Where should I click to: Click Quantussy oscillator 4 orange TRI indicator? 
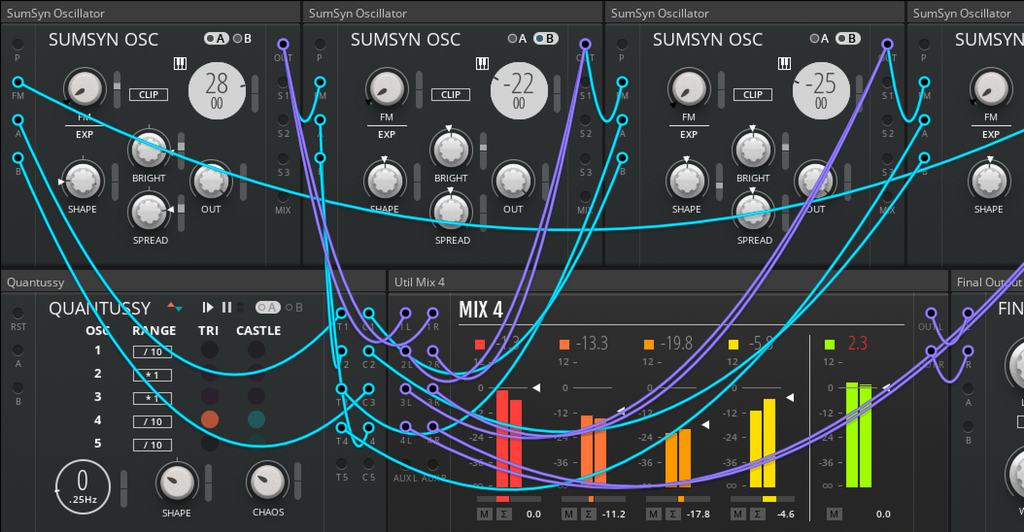coord(210,419)
